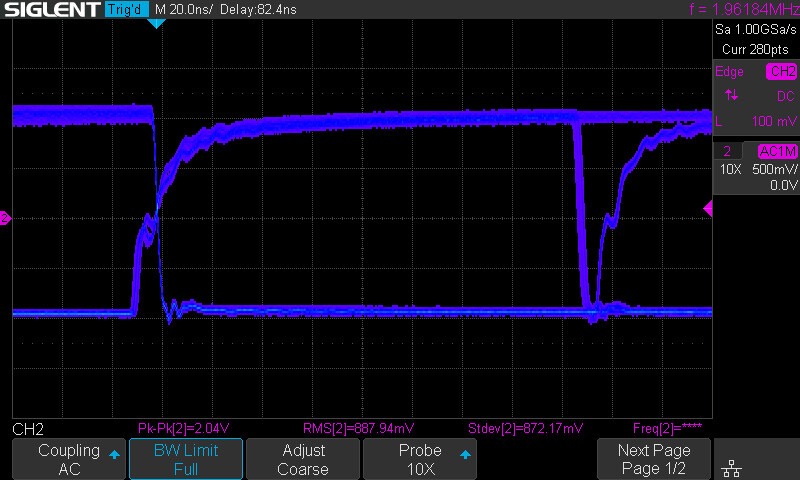Click the Freq[2]=**** measurement
The image size is (800, 480).
[x=667, y=428]
